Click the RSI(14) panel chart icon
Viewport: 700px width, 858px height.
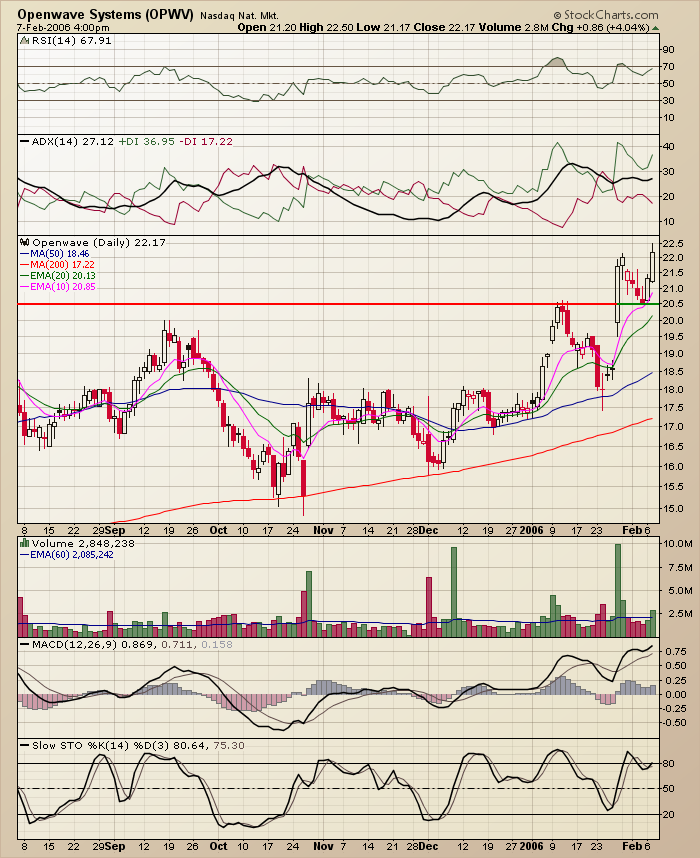25,40
